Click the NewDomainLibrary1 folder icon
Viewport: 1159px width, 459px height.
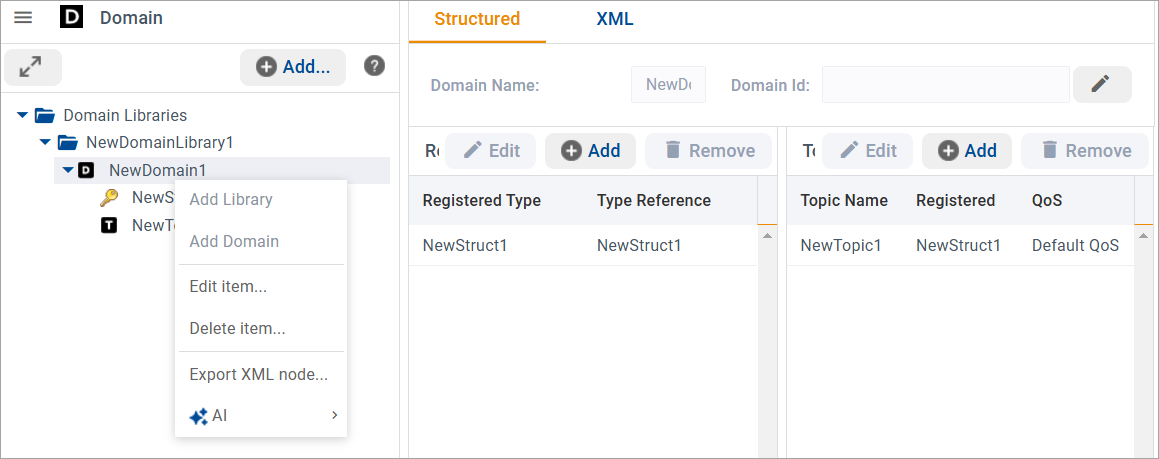click(x=66, y=143)
